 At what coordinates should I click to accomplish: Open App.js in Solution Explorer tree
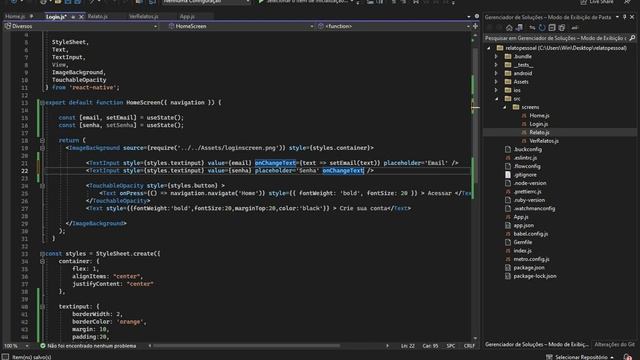[x=521, y=217]
